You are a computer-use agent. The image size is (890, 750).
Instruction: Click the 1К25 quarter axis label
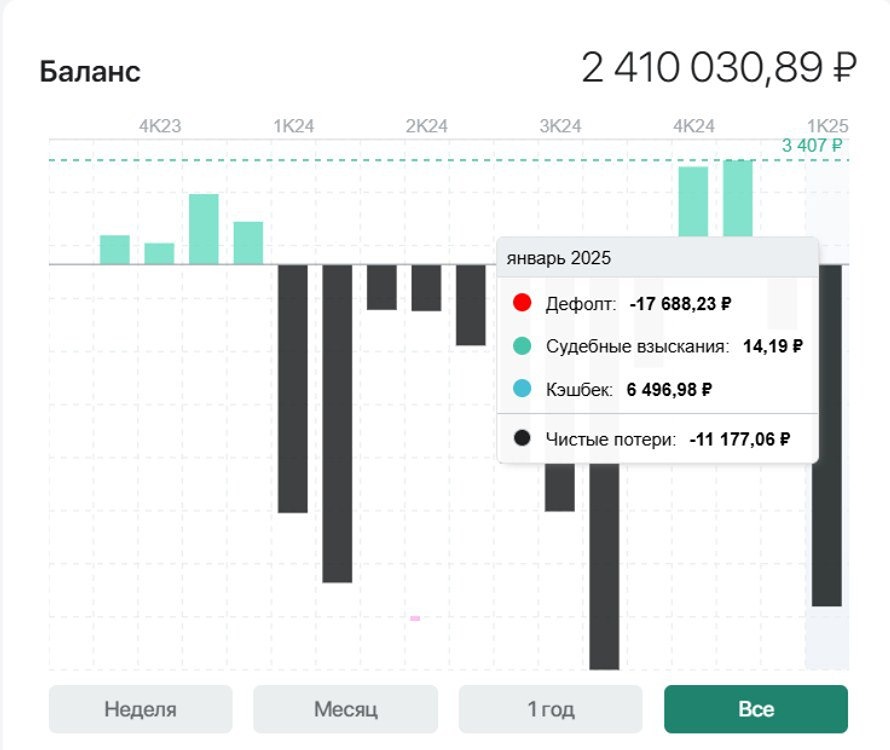click(827, 126)
